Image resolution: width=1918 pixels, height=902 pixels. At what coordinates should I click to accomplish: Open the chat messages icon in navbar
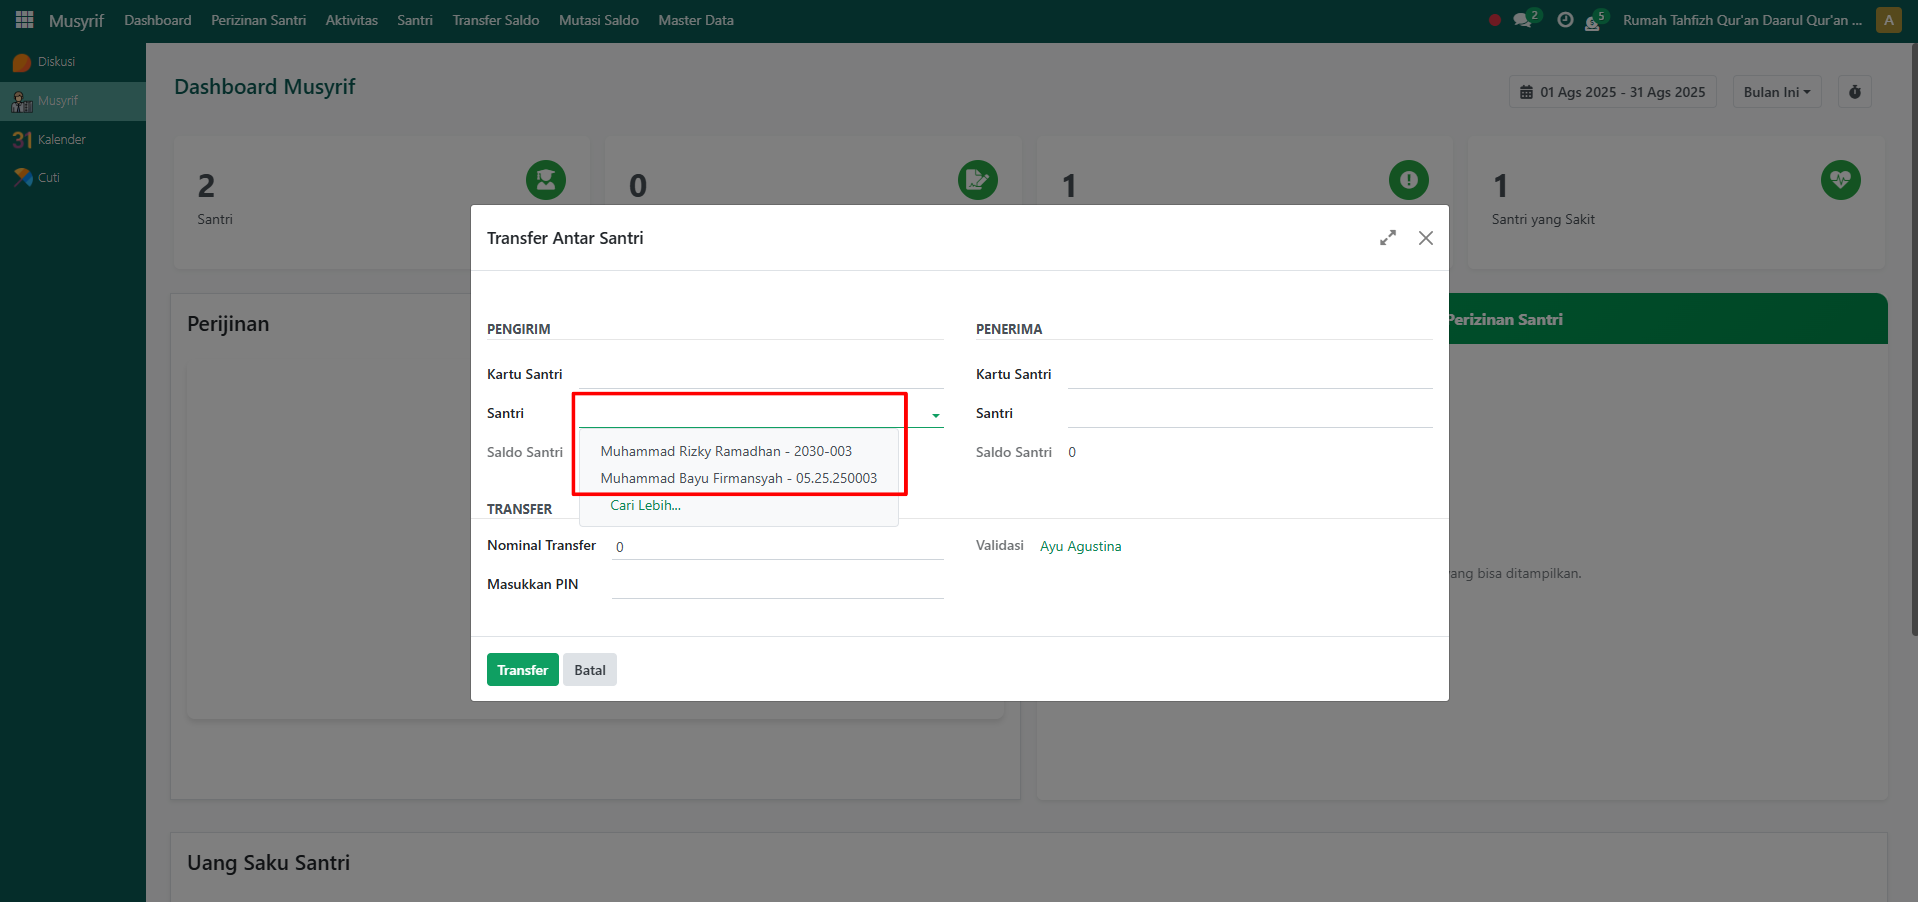(1523, 20)
